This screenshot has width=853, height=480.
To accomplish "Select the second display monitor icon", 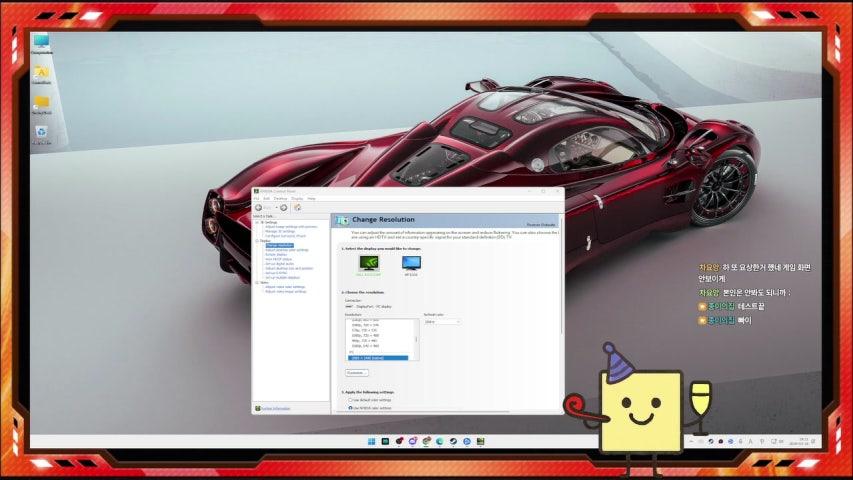I will pos(411,263).
